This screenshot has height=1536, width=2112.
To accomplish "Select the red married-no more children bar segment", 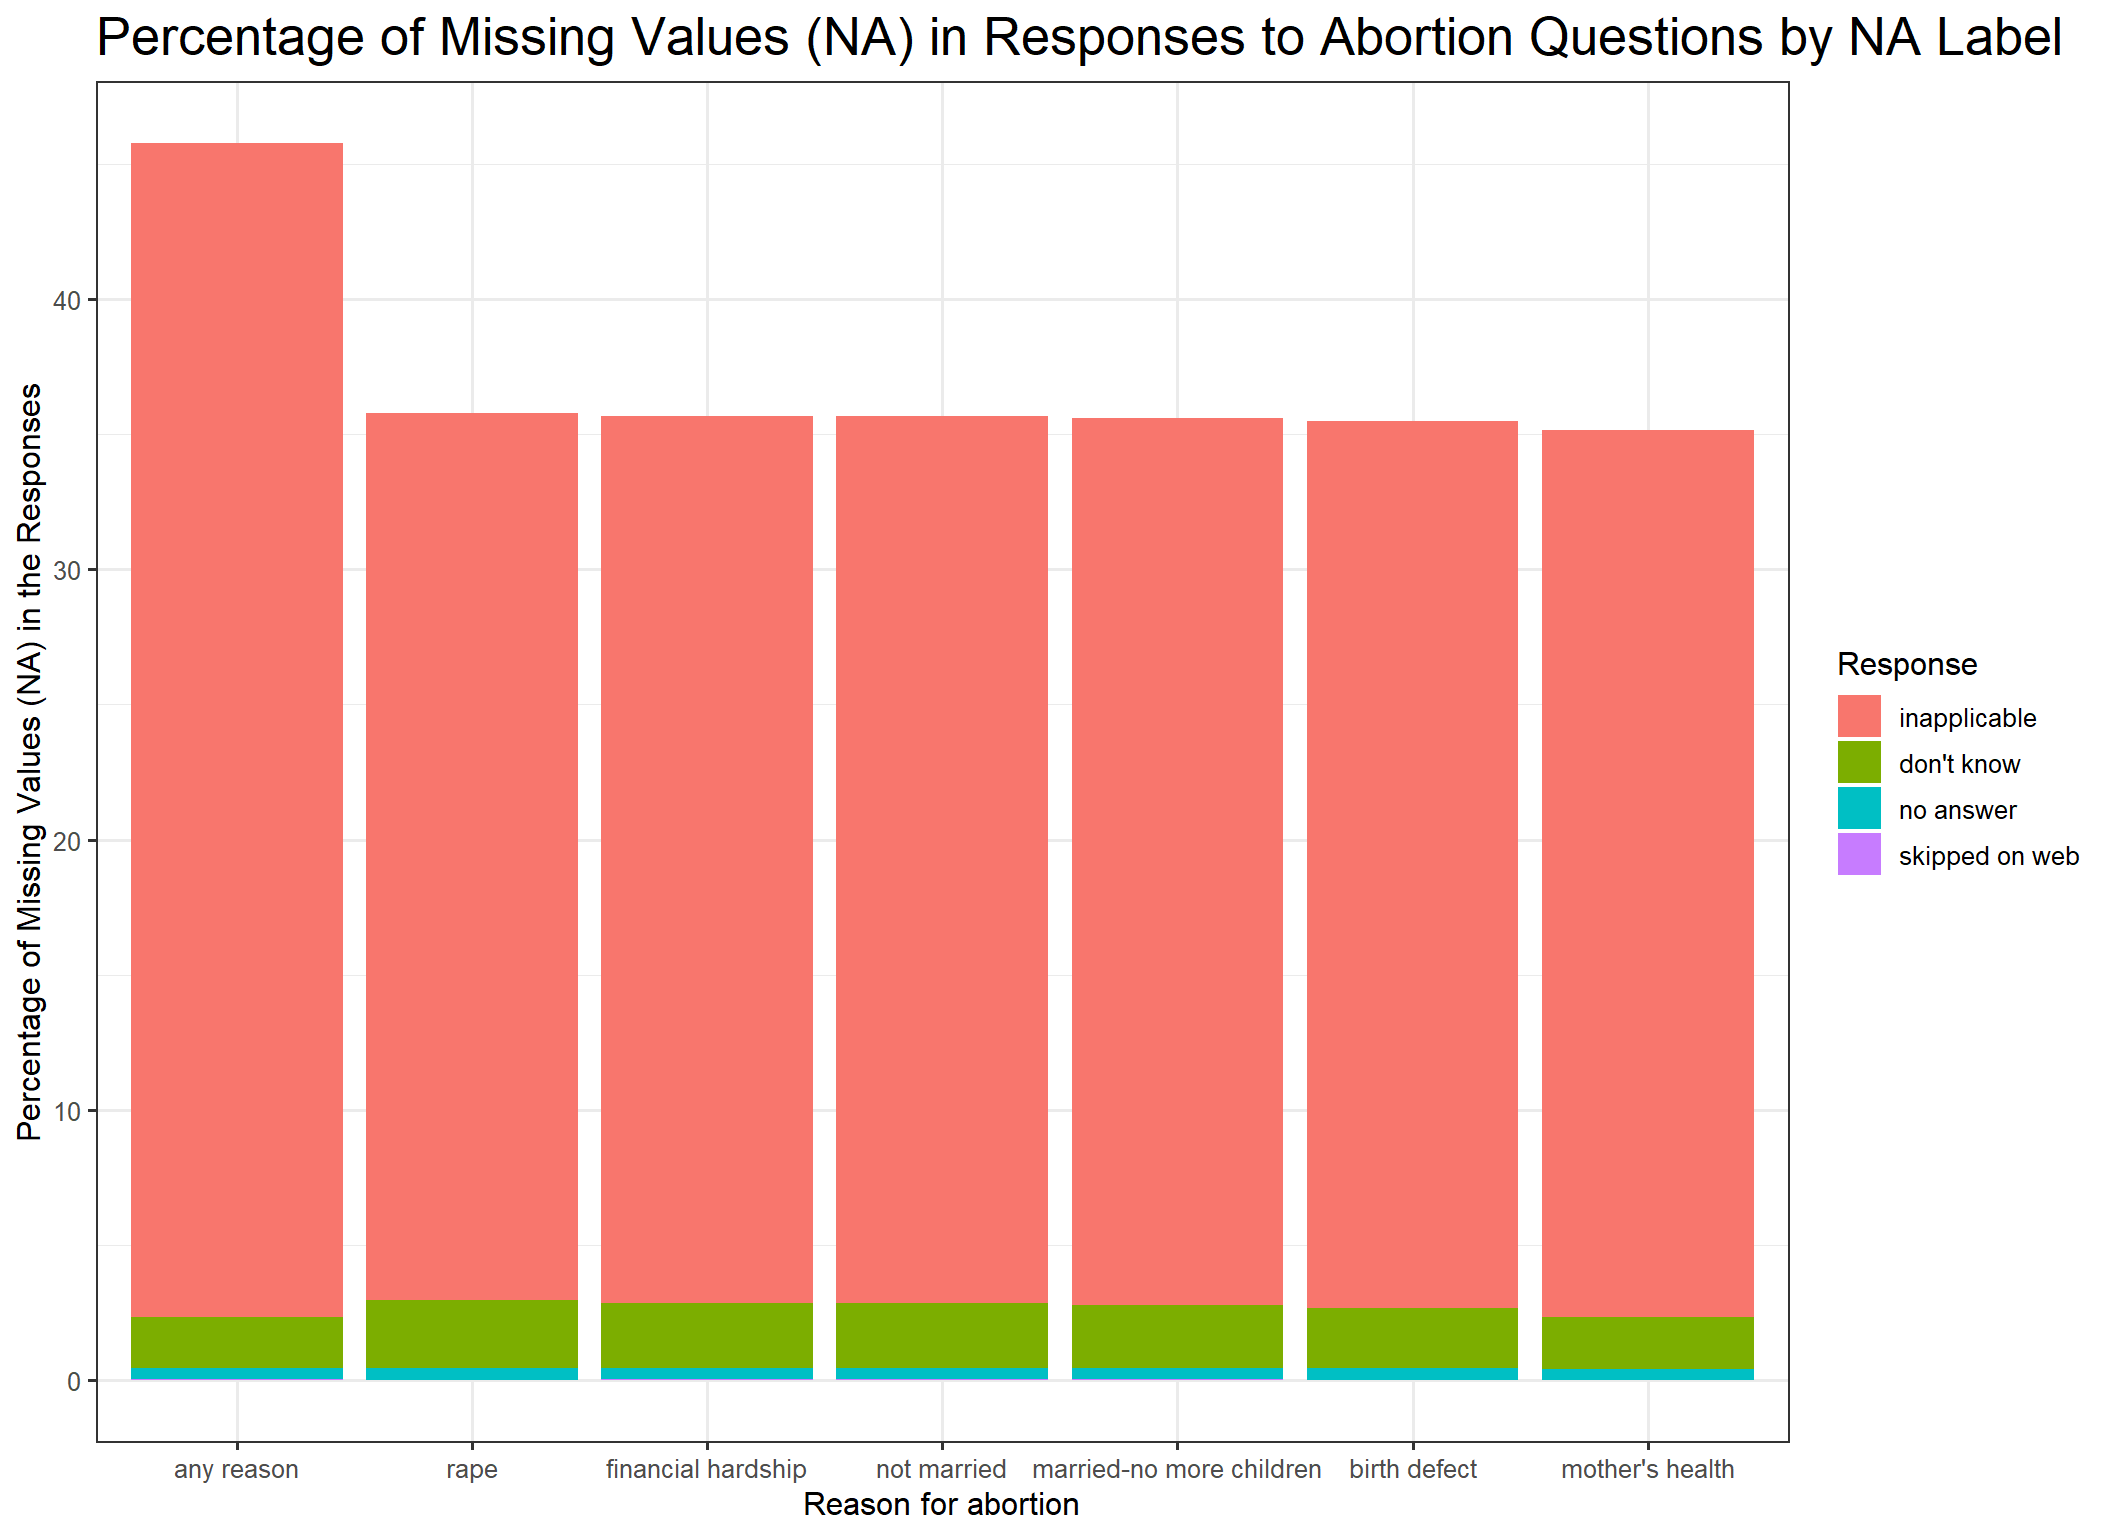I will (x=1177, y=860).
